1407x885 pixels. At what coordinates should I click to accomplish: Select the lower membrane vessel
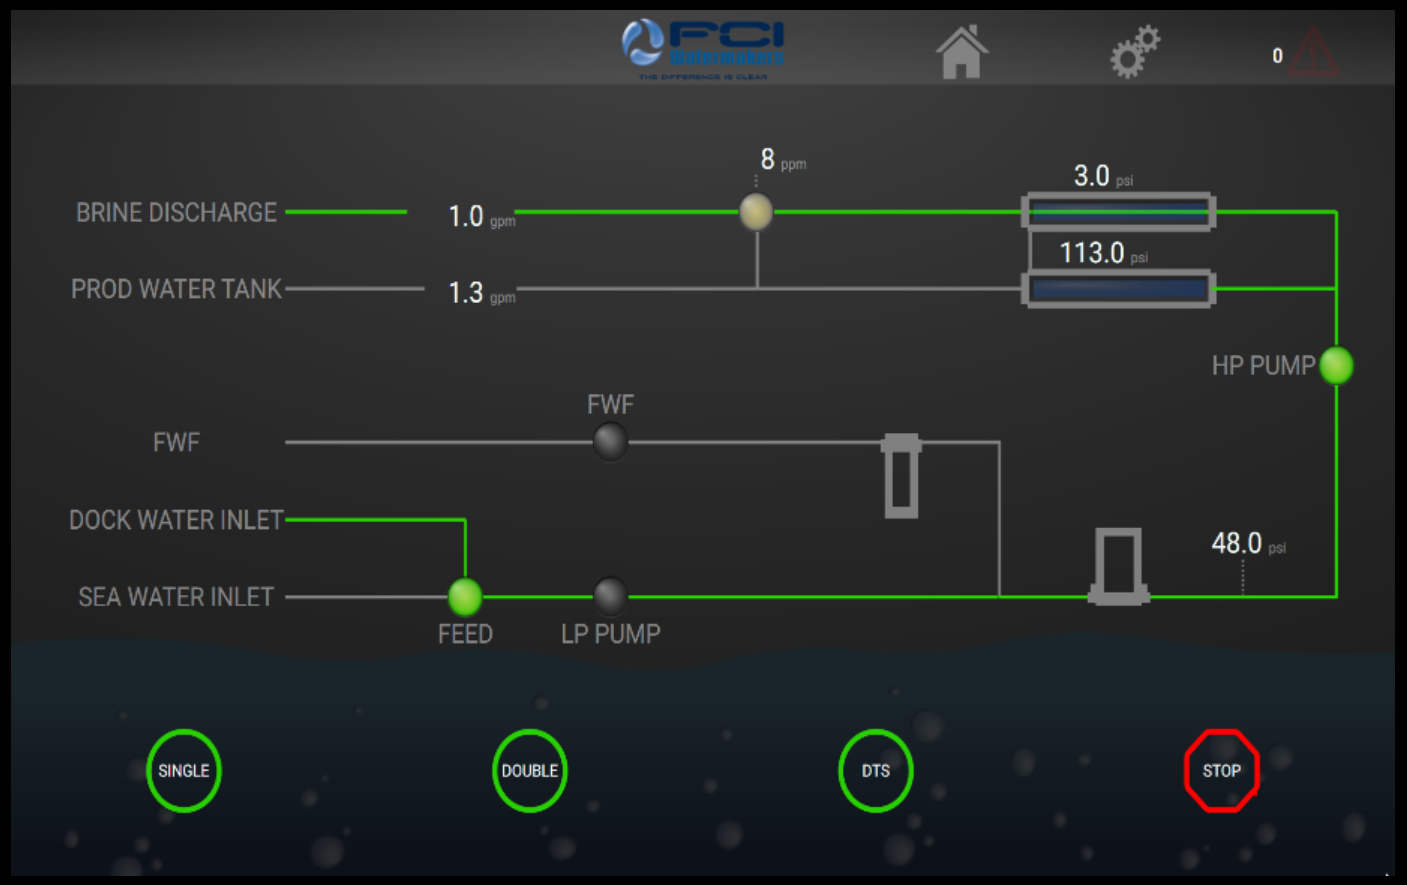coord(1119,289)
